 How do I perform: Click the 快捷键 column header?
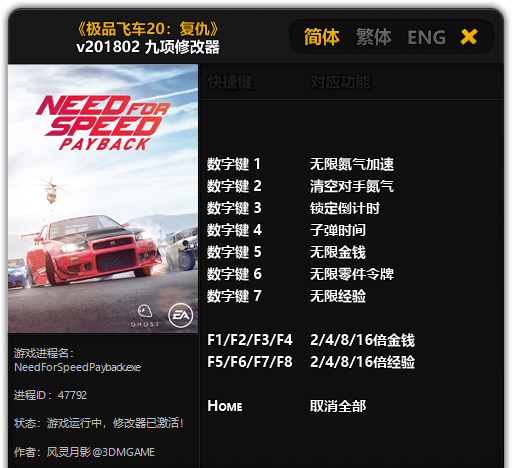pyautogui.click(x=230, y=82)
